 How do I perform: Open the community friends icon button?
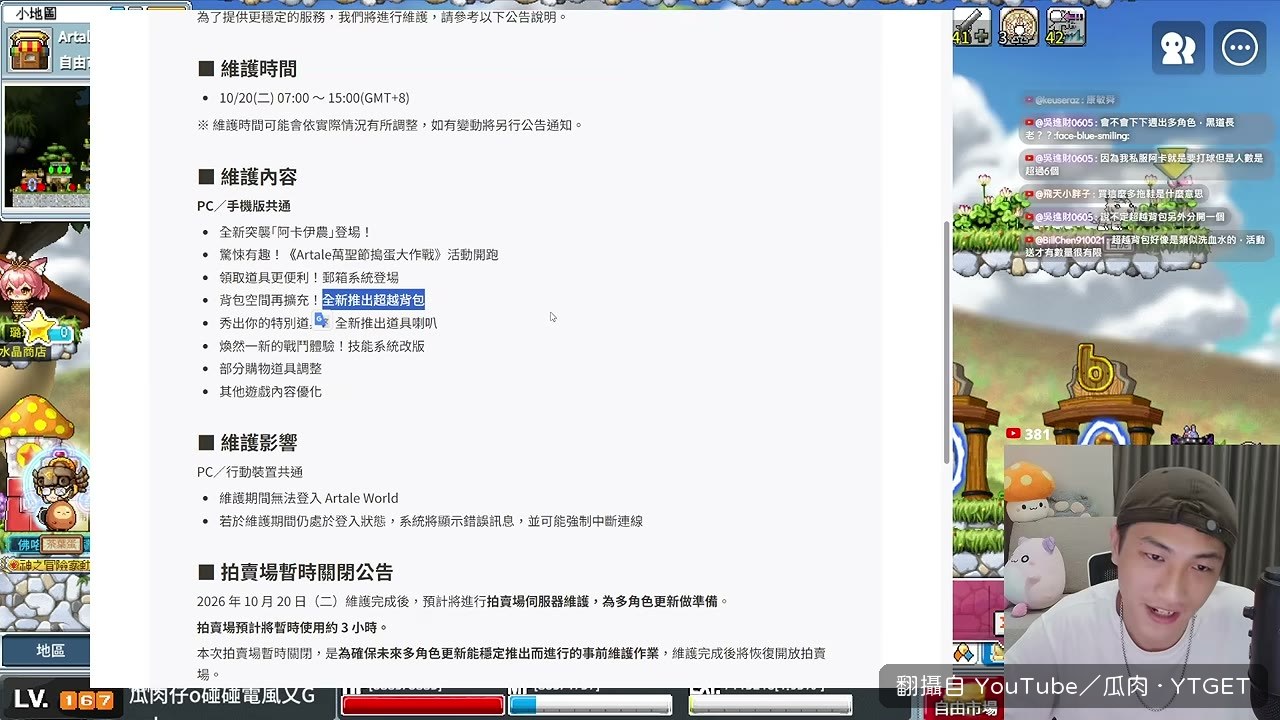(1178, 47)
